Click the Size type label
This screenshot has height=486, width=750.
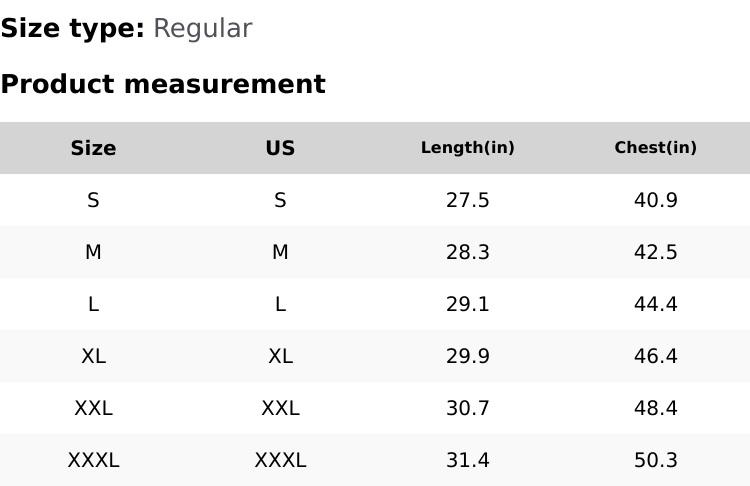(x=72, y=28)
